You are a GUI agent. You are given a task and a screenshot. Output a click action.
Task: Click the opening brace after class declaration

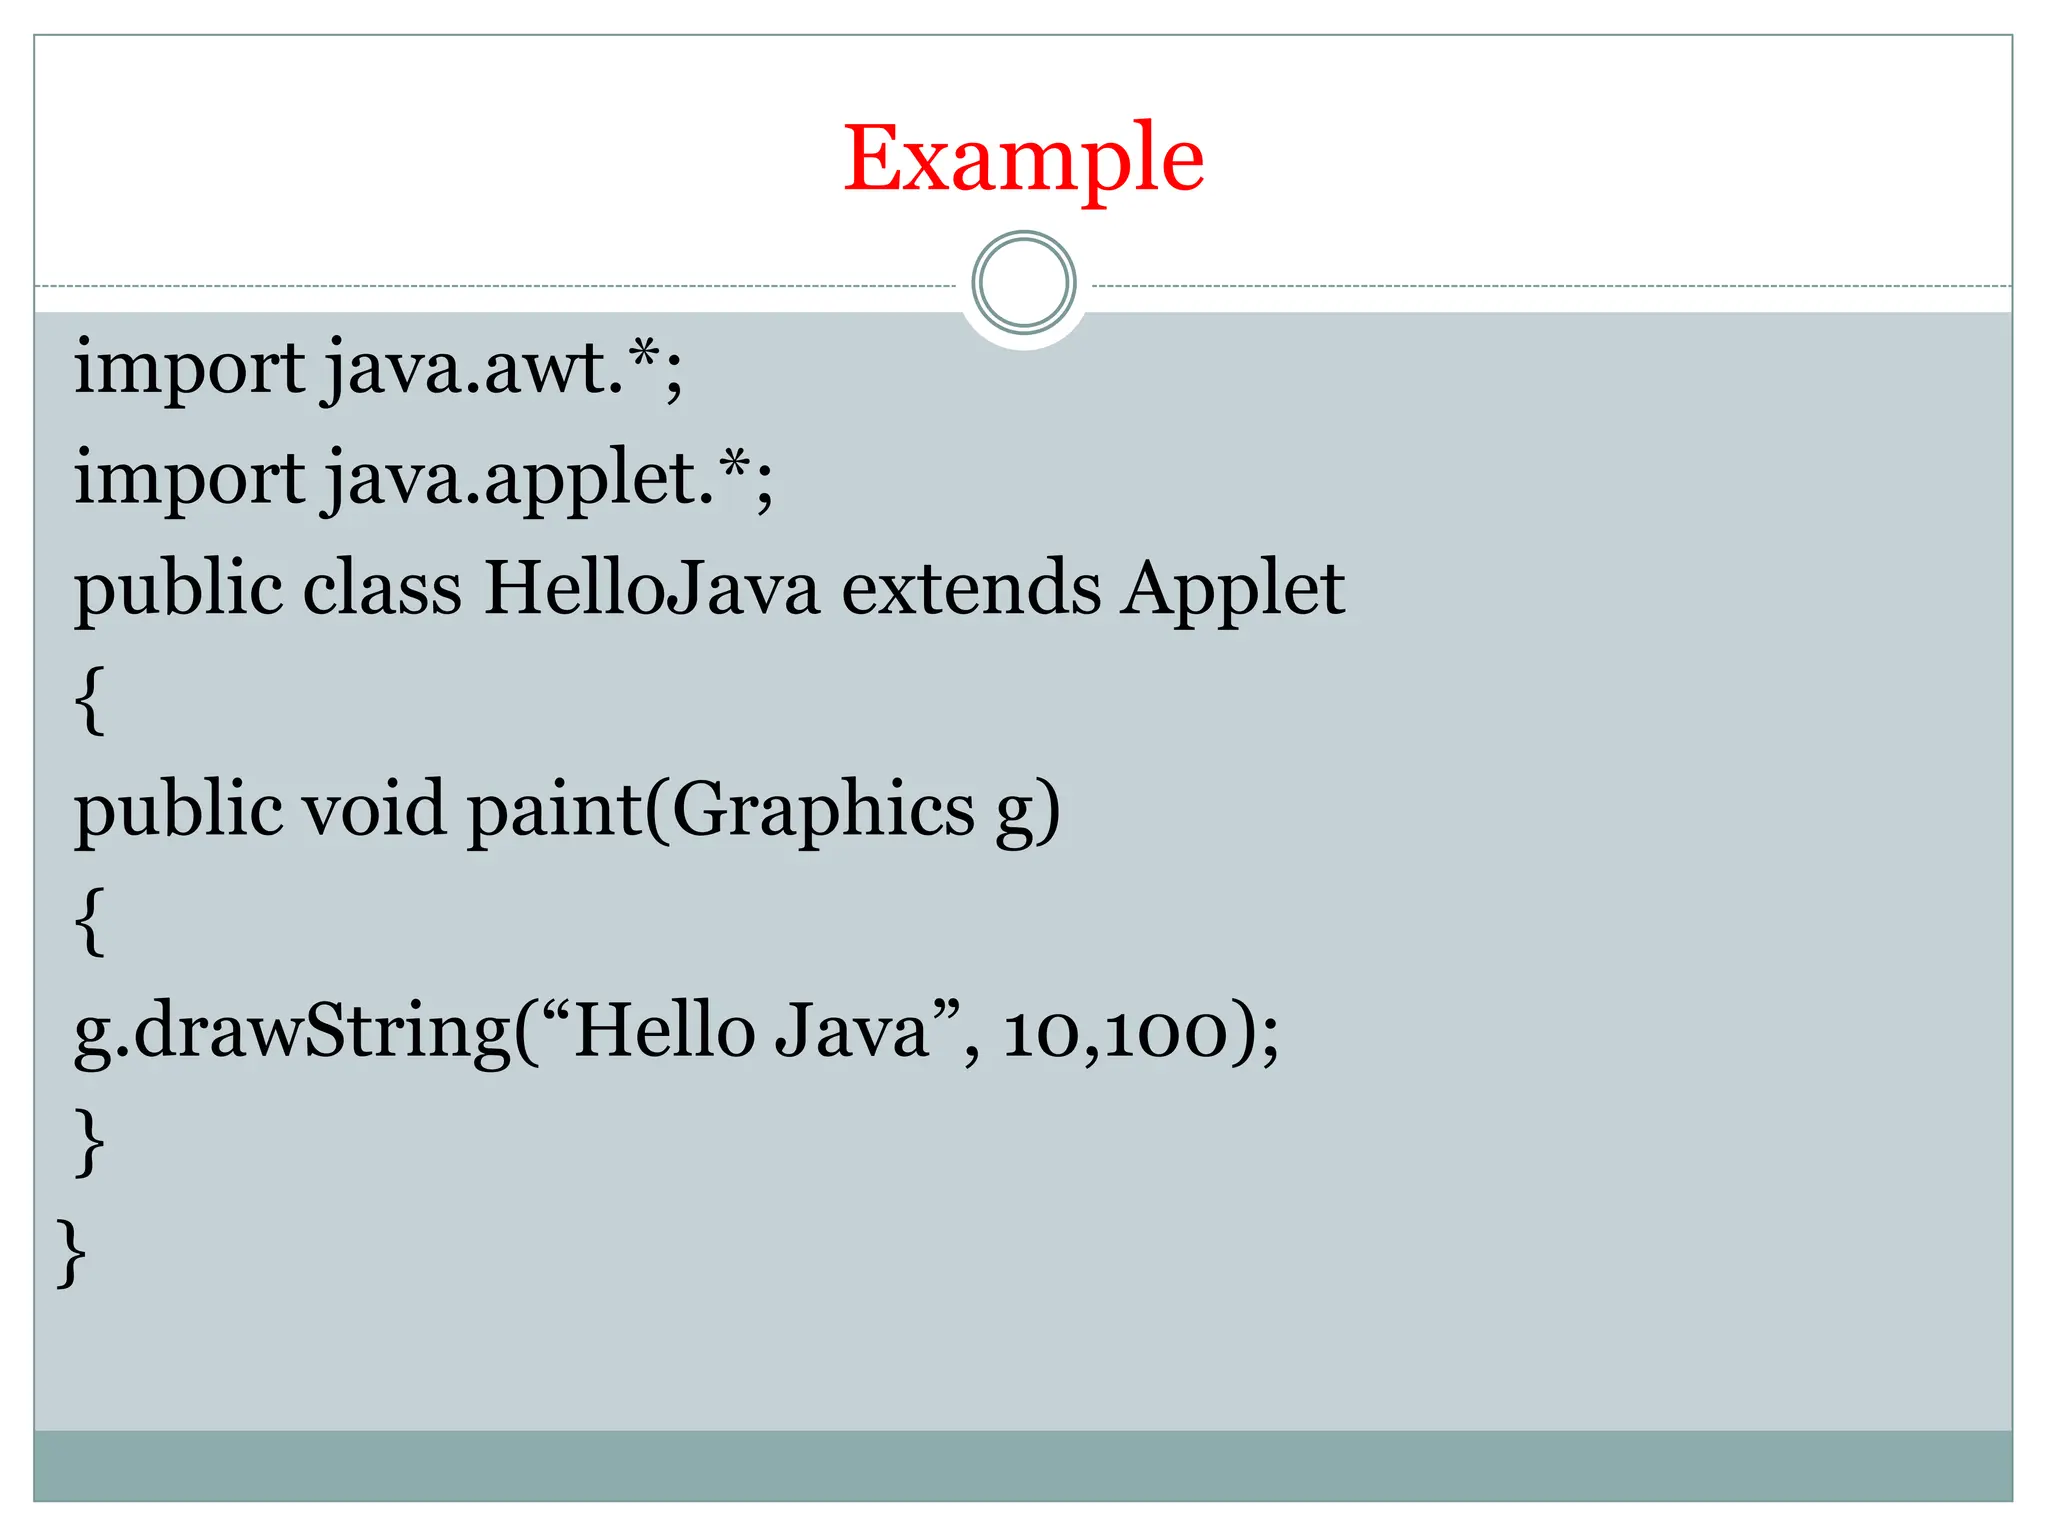click(x=90, y=700)
